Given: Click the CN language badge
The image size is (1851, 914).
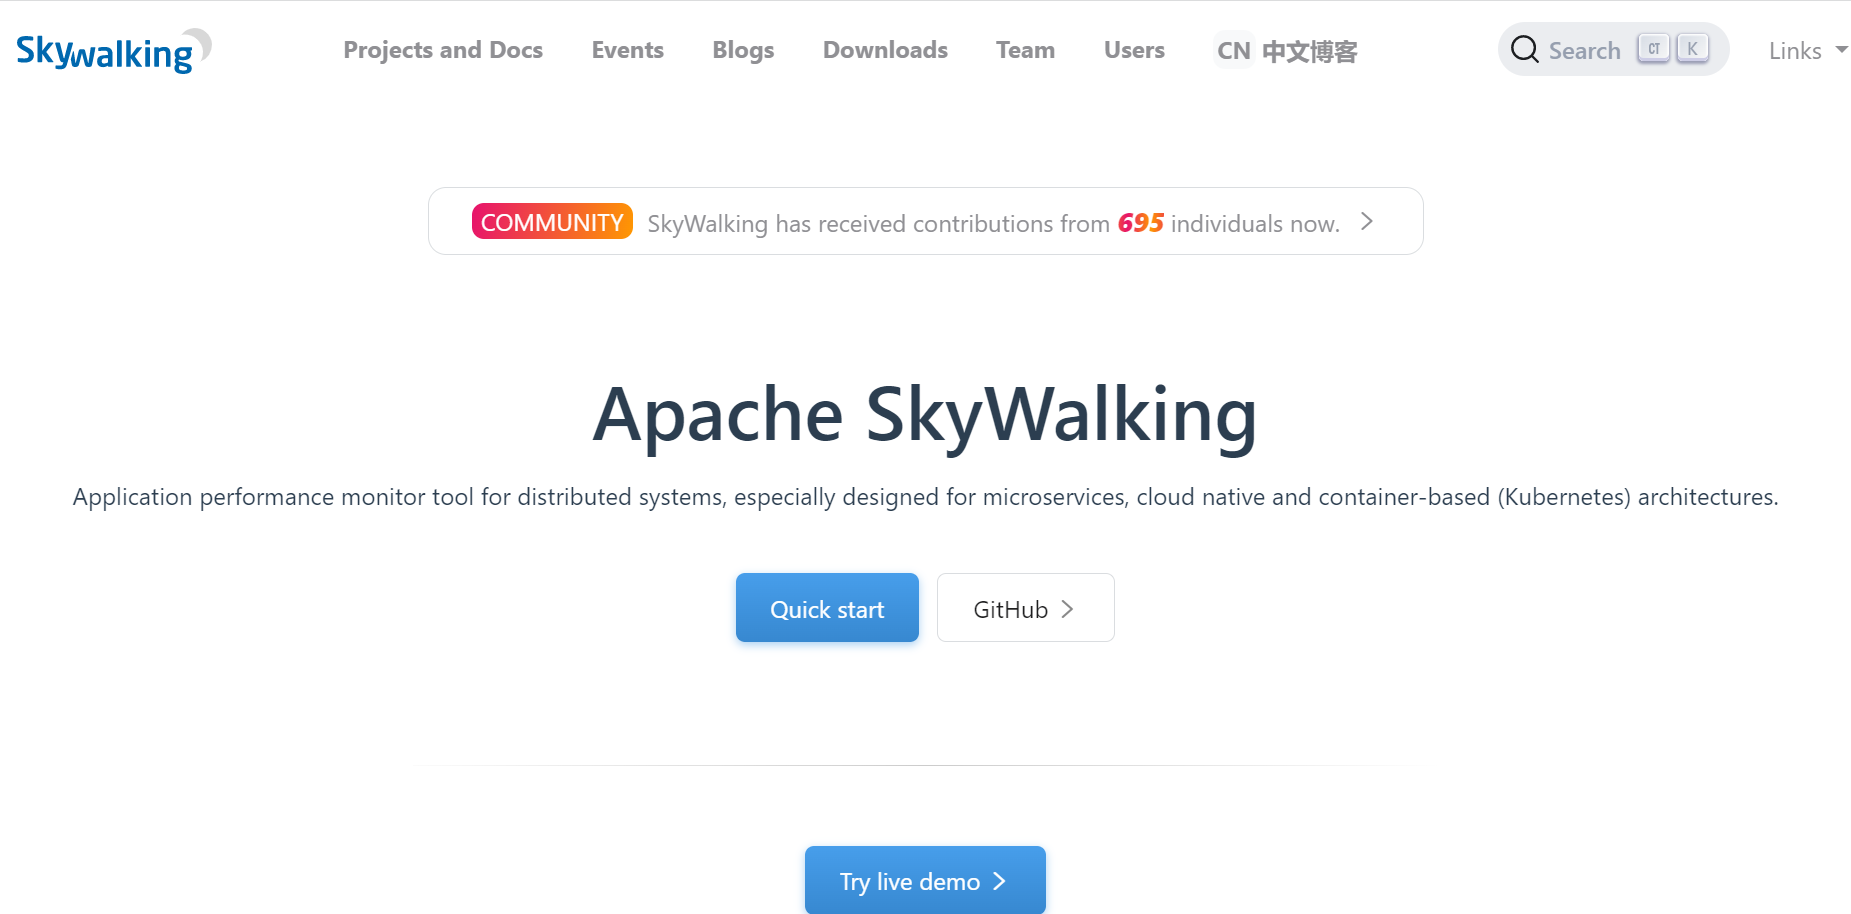Looking at the screenshot, I should (1233, 50).
